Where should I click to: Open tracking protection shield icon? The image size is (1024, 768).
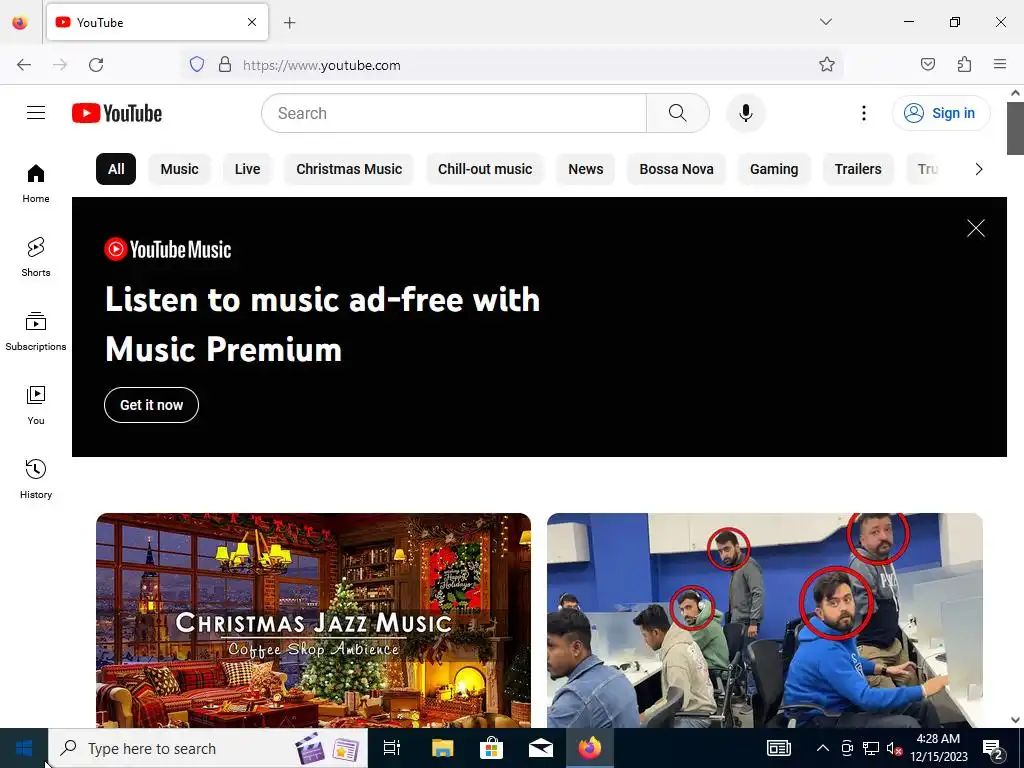[197, 64]
